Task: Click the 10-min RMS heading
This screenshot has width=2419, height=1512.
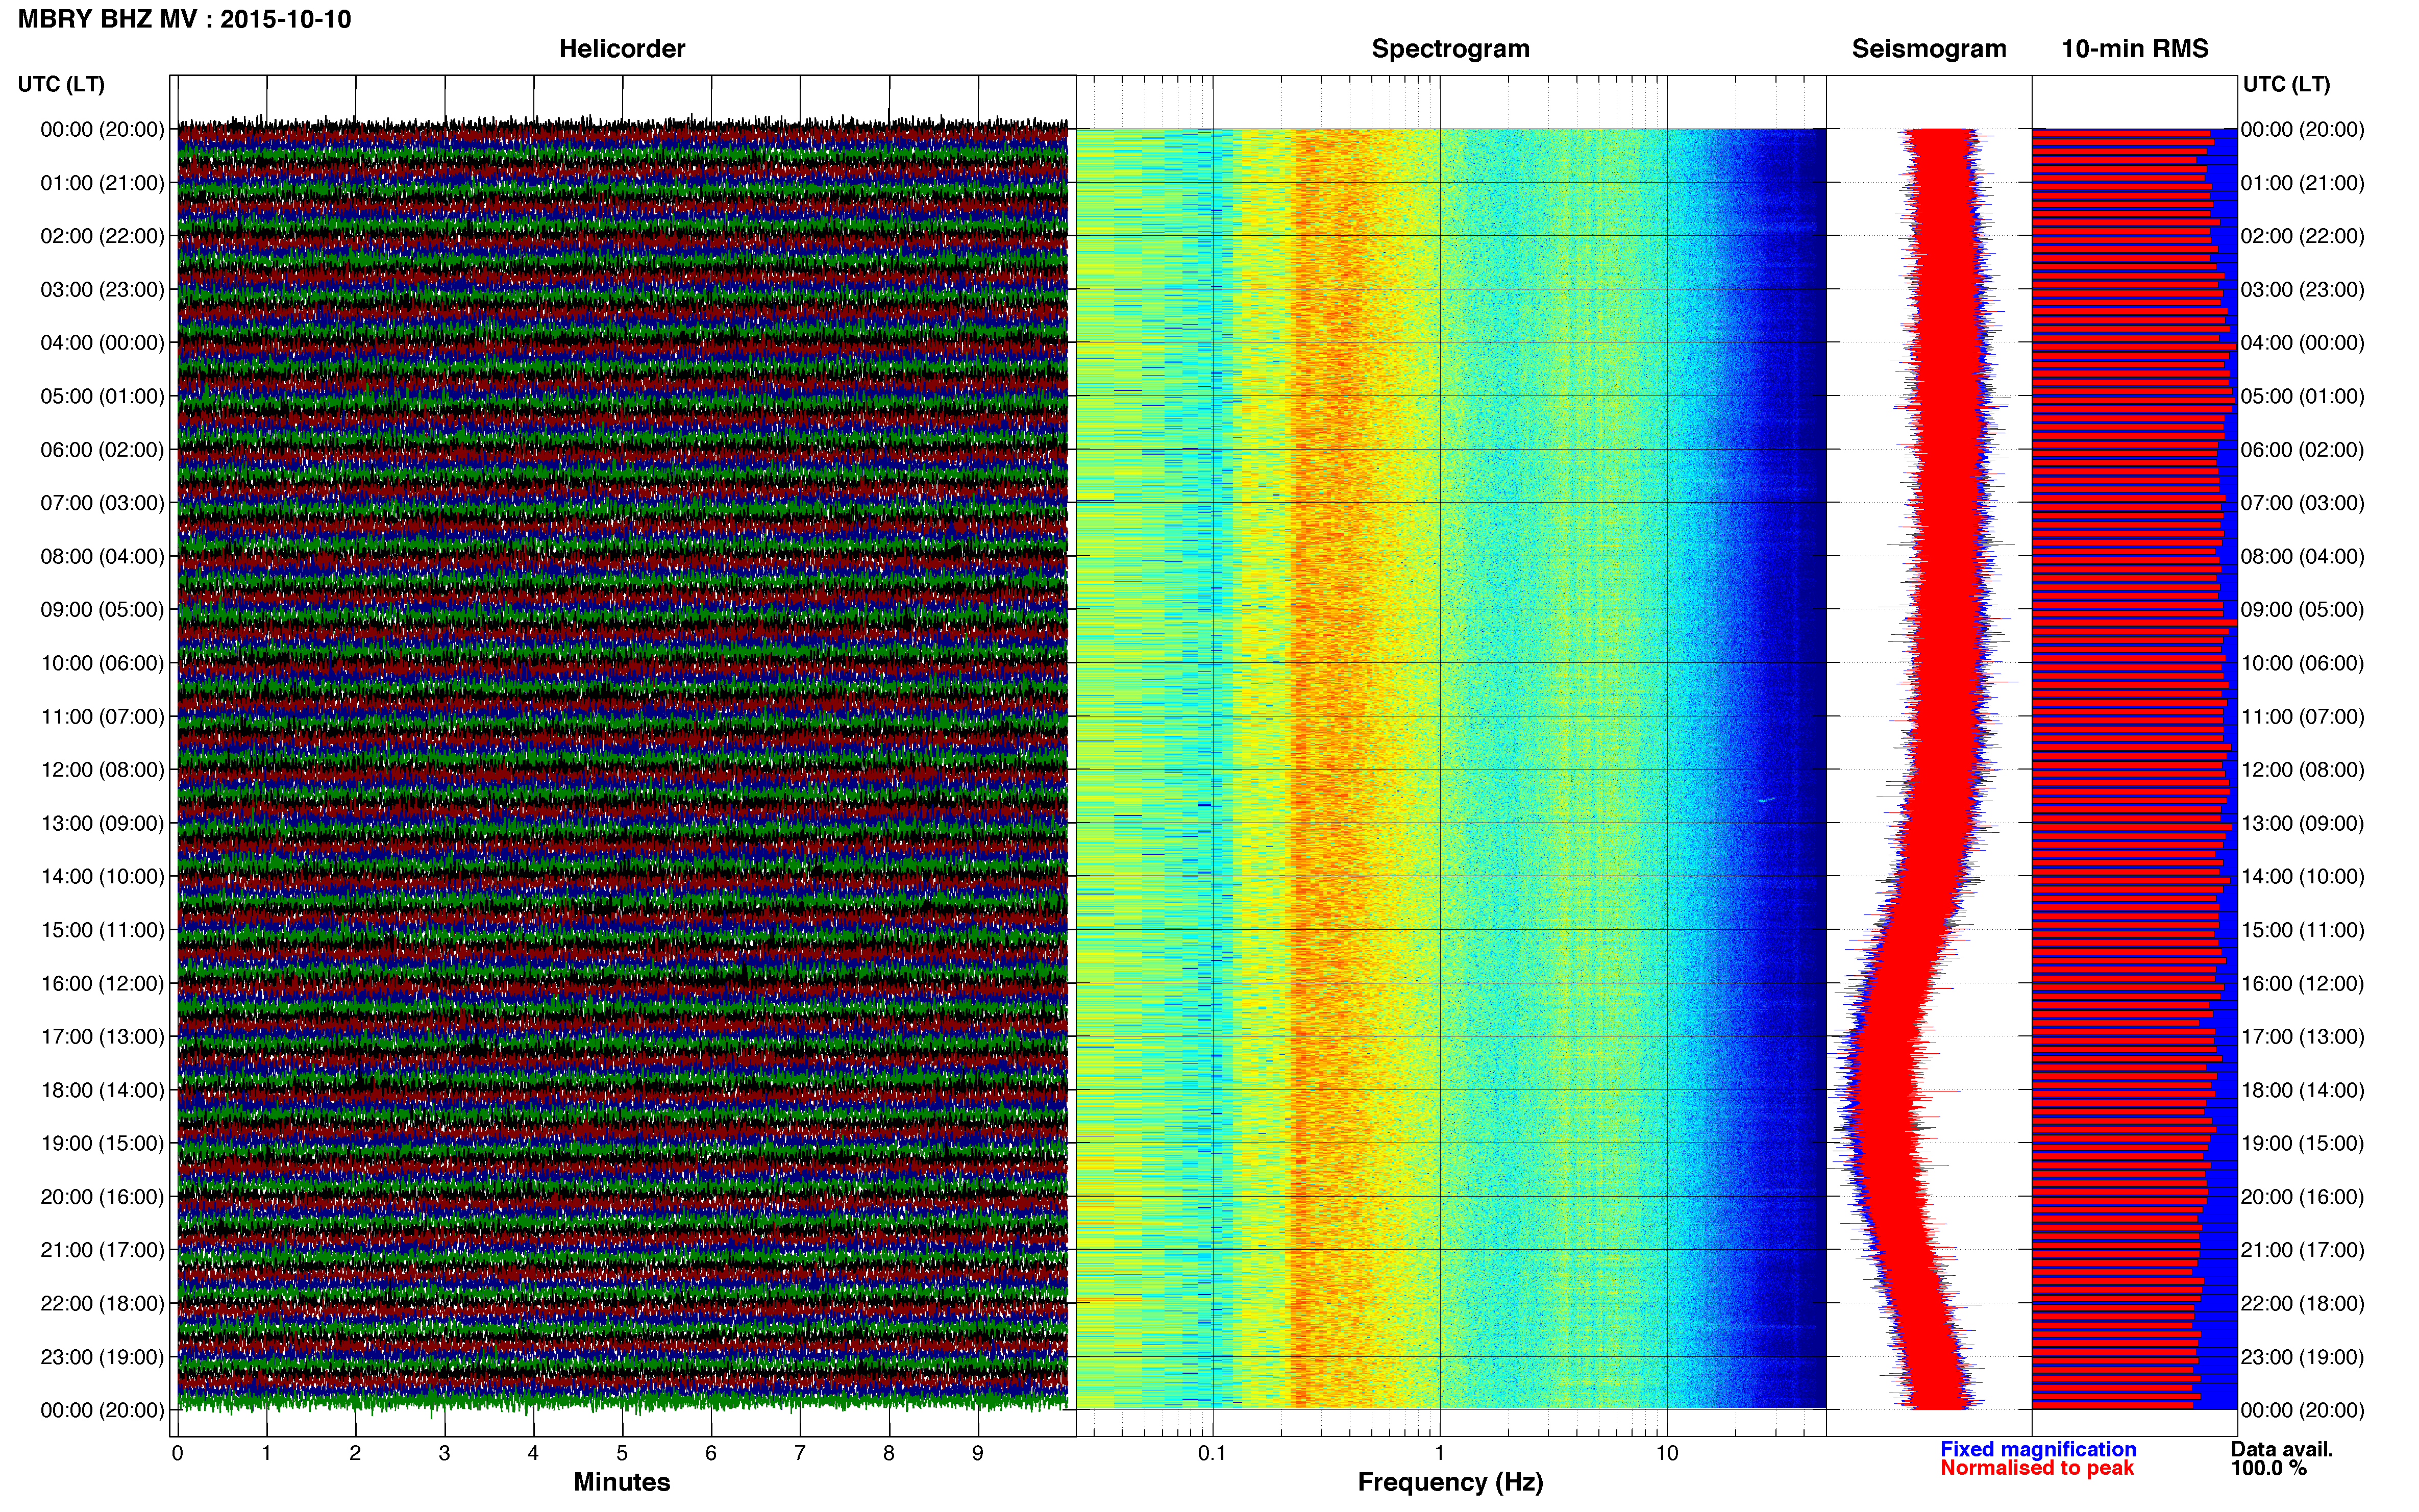Action: click(2135, 49)
